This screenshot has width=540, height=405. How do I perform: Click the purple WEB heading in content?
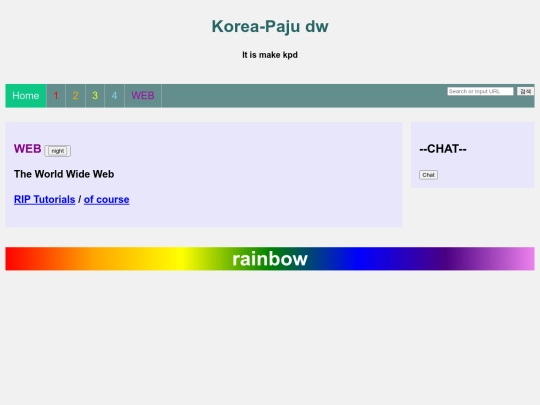click(28, 149)
